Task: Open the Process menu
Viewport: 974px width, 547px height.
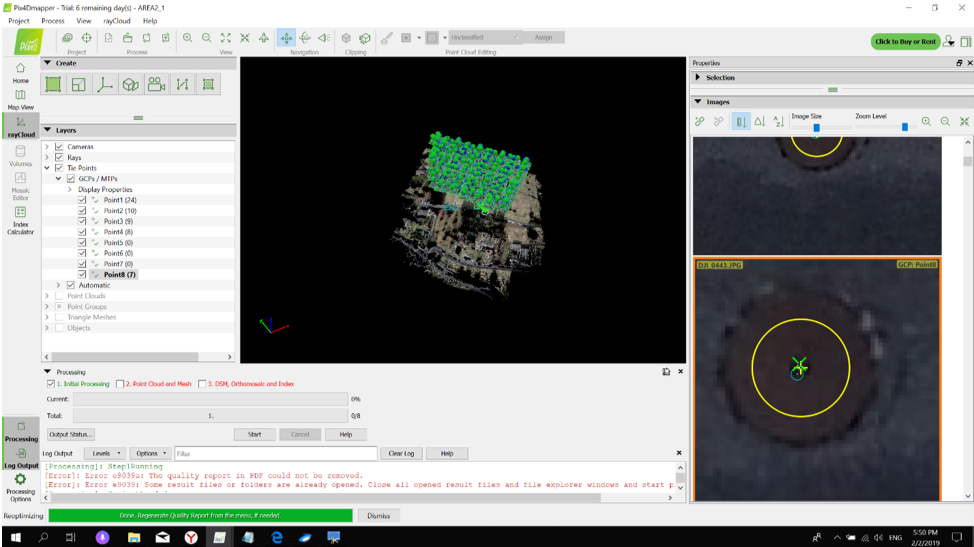Action: pyautogui.click(x=53, y=20)
